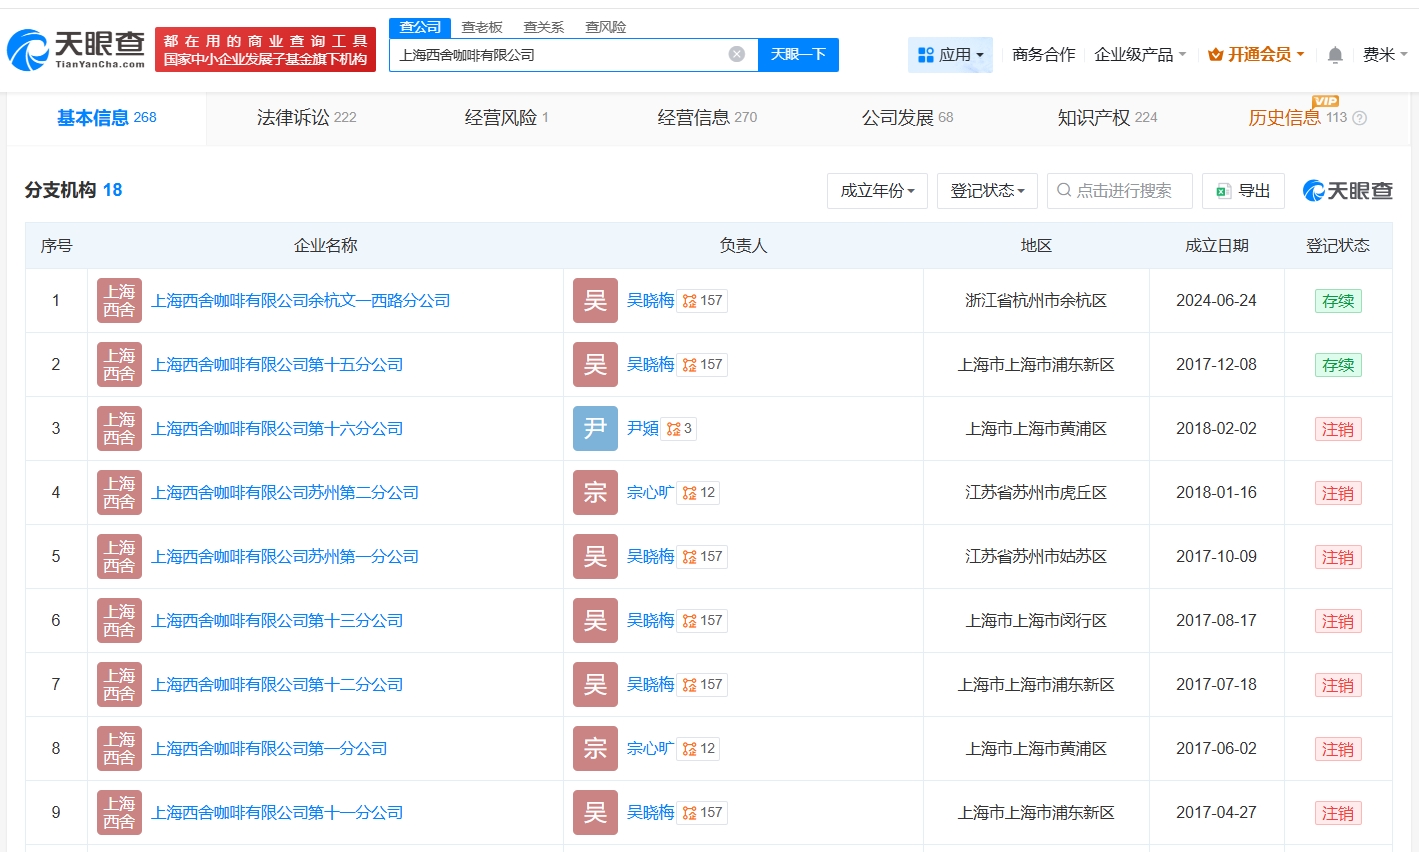Click 上海西舍 logo for 余杭文一西路分公司
Viewport: 1419px width, 852px height.
tap(119, 301)
